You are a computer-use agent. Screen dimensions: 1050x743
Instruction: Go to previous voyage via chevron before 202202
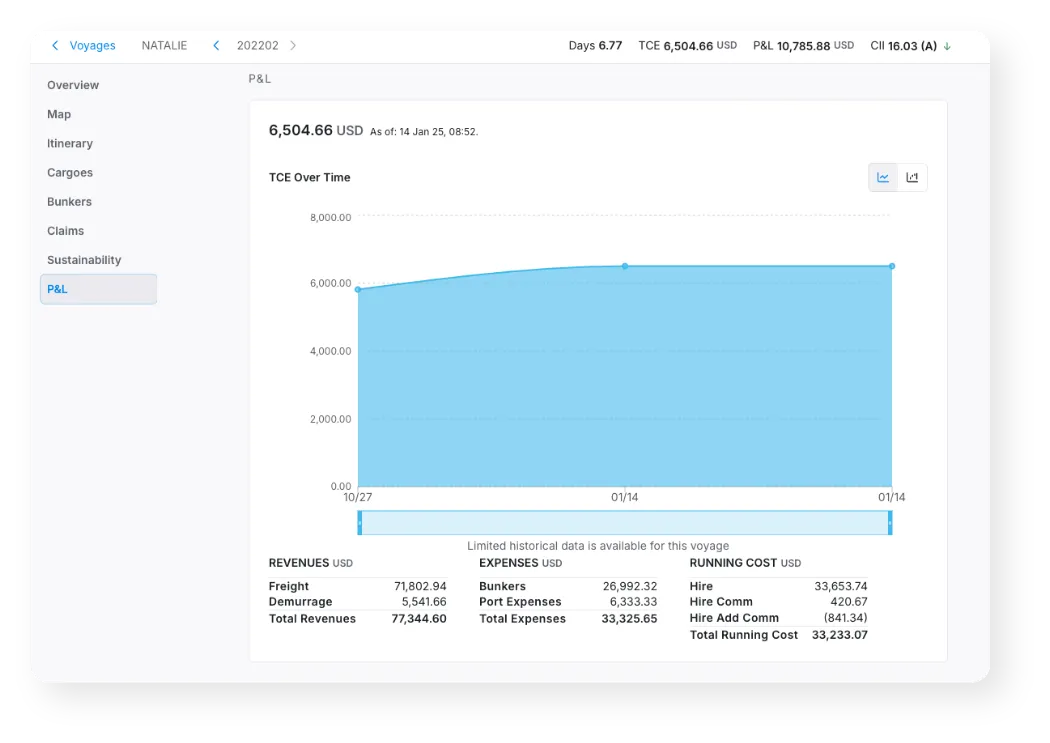click(x=216, y=45)
